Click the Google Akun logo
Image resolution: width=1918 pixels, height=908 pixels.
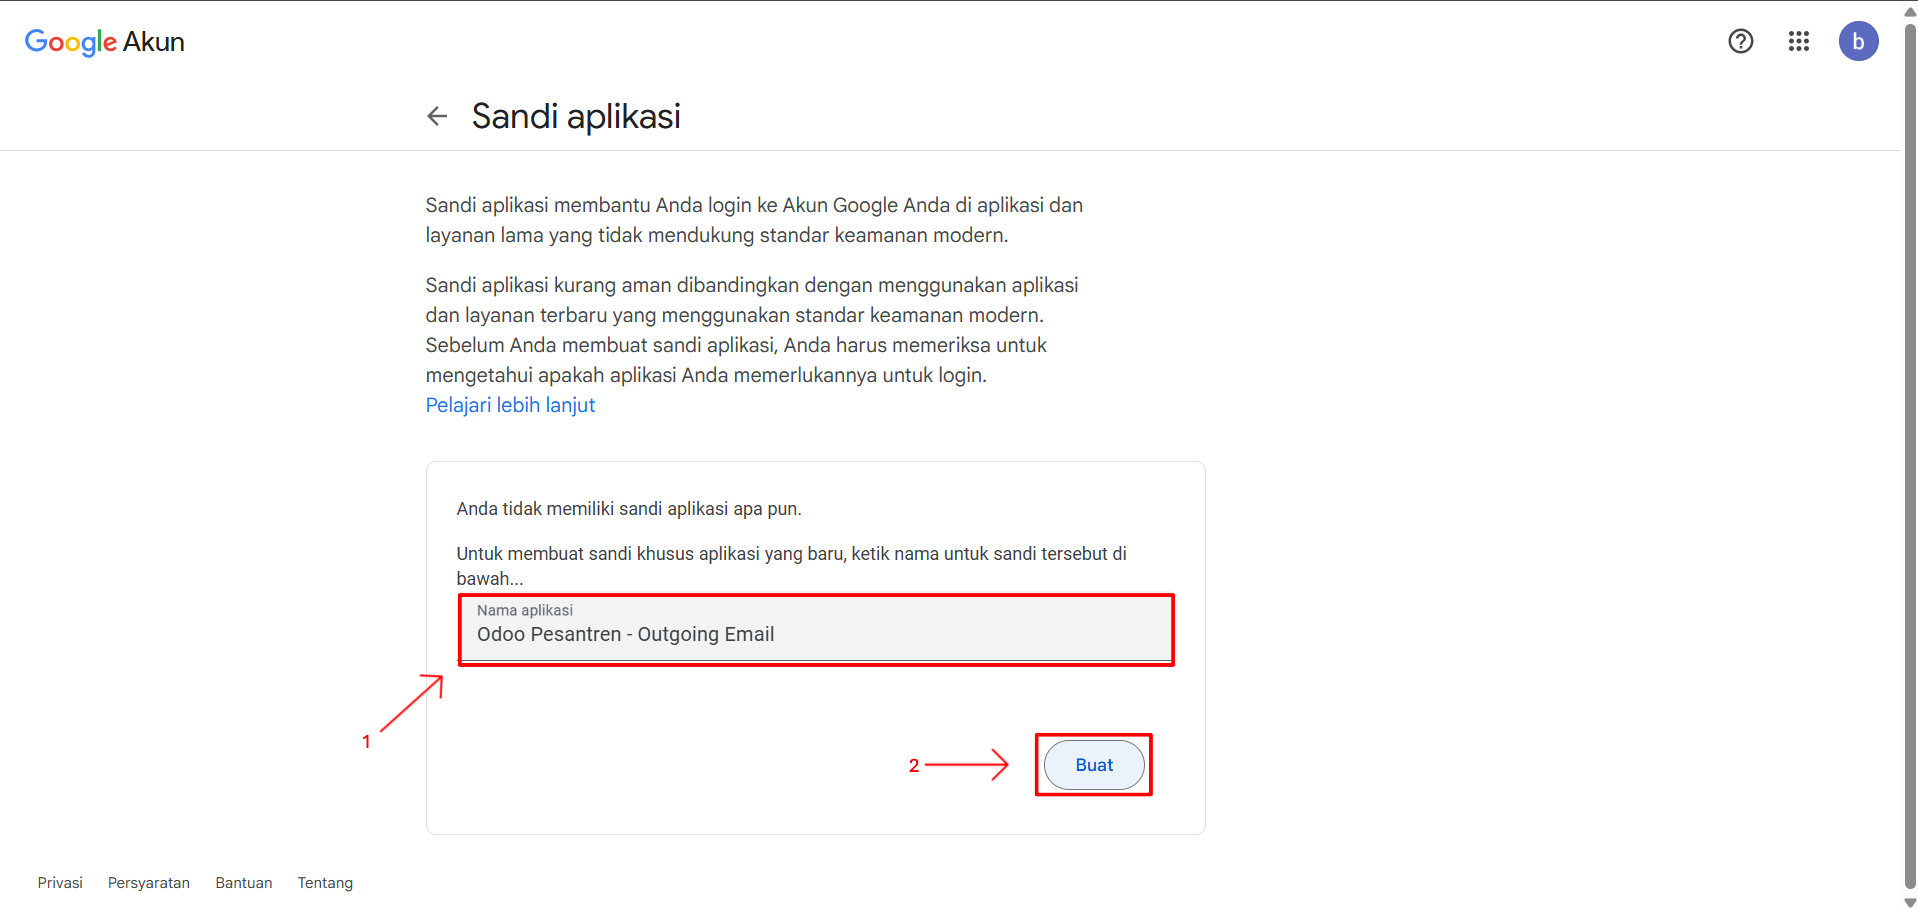point(105,42)
